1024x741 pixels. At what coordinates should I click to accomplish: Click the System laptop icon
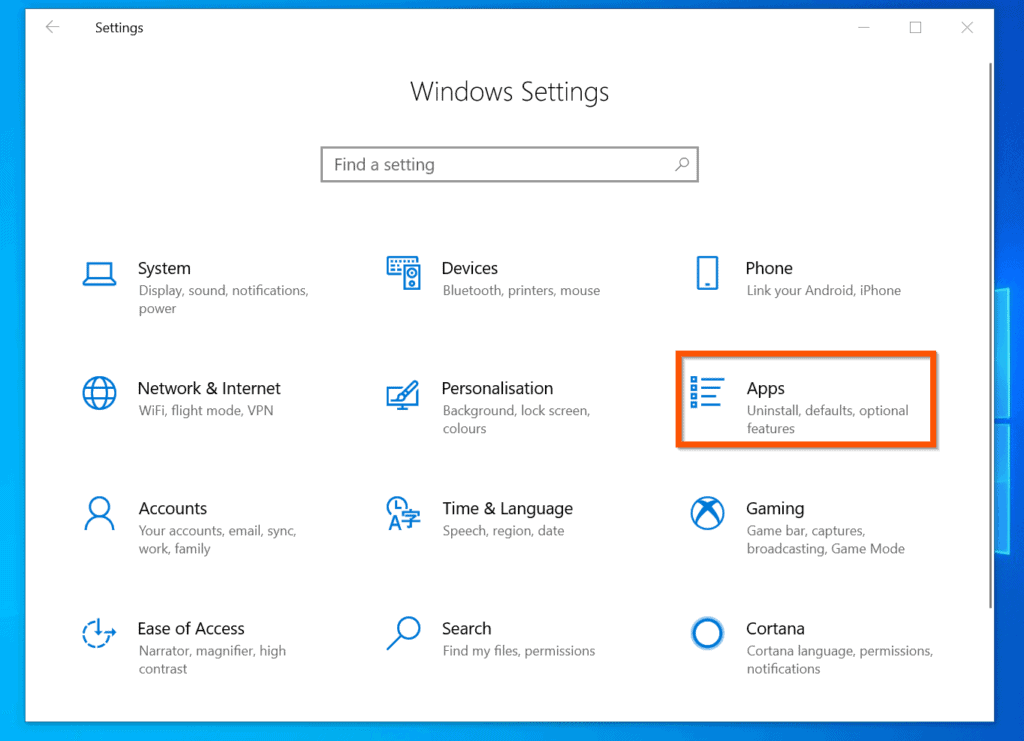(99, 273)
